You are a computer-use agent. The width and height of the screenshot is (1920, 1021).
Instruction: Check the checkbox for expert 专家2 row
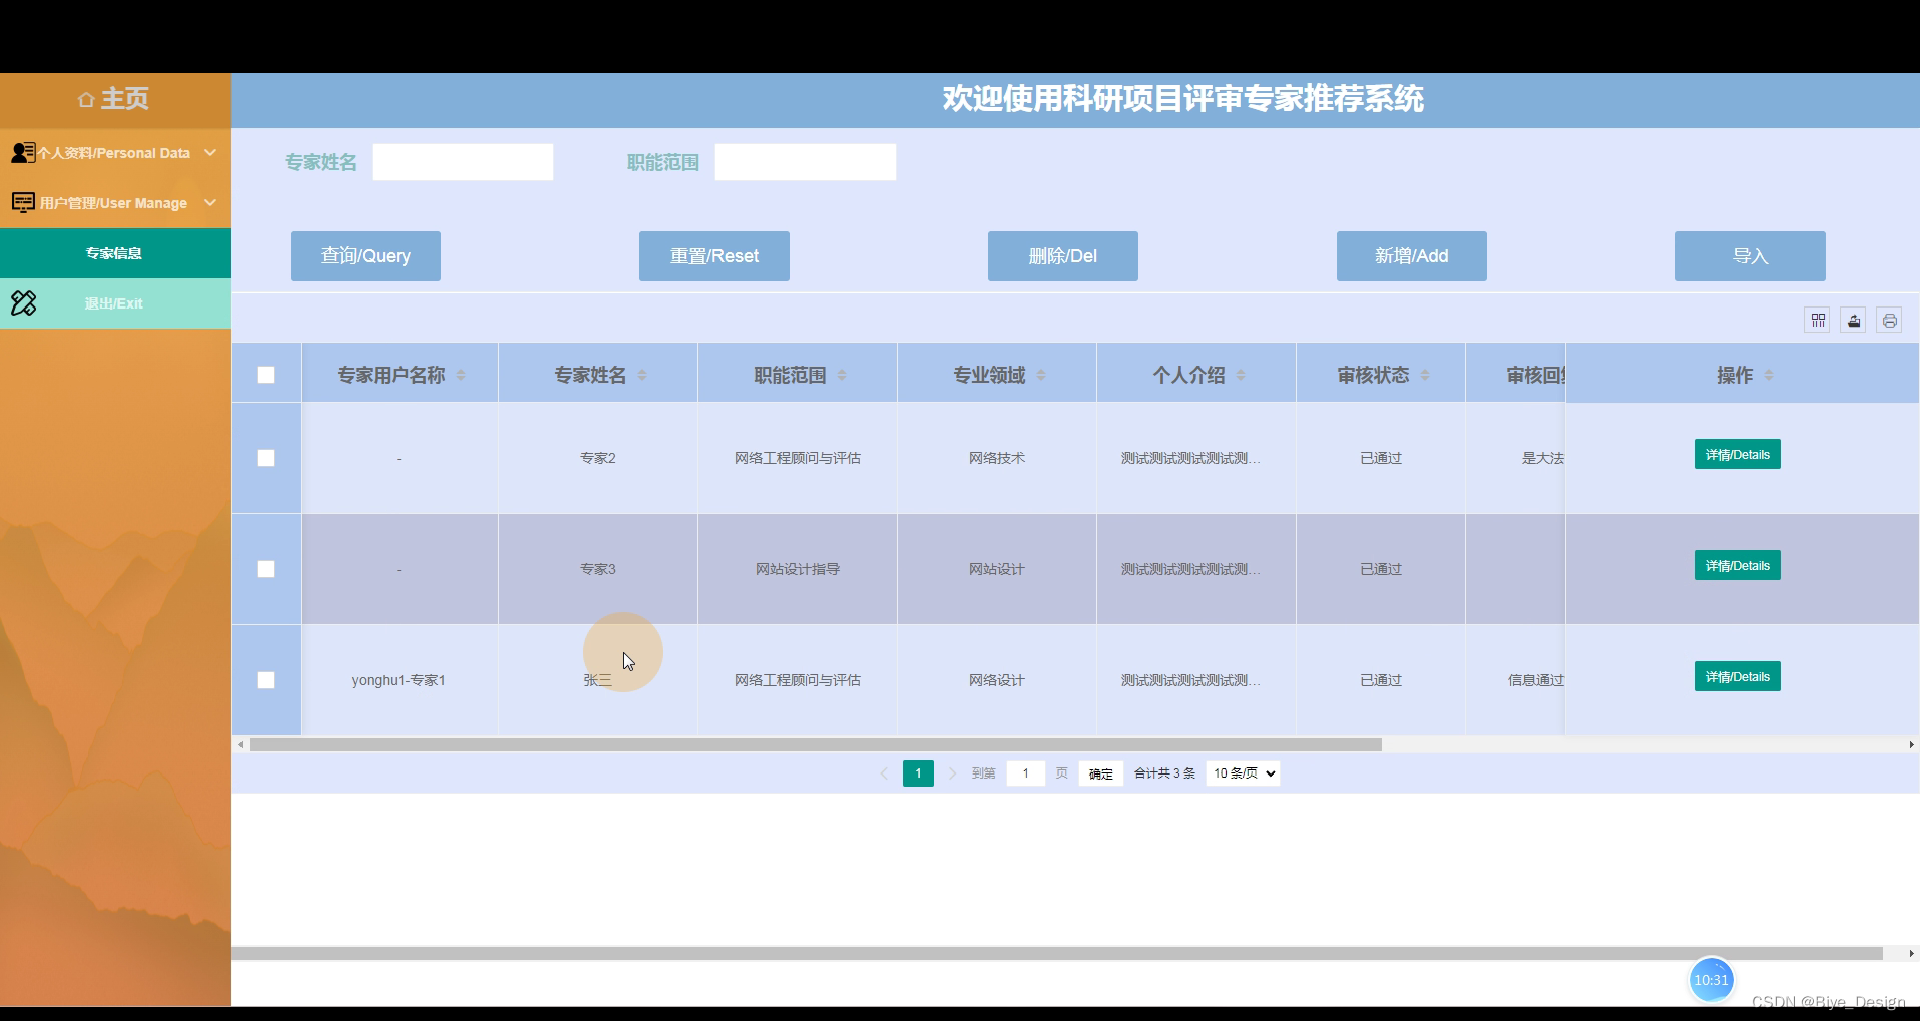point(265,458)
